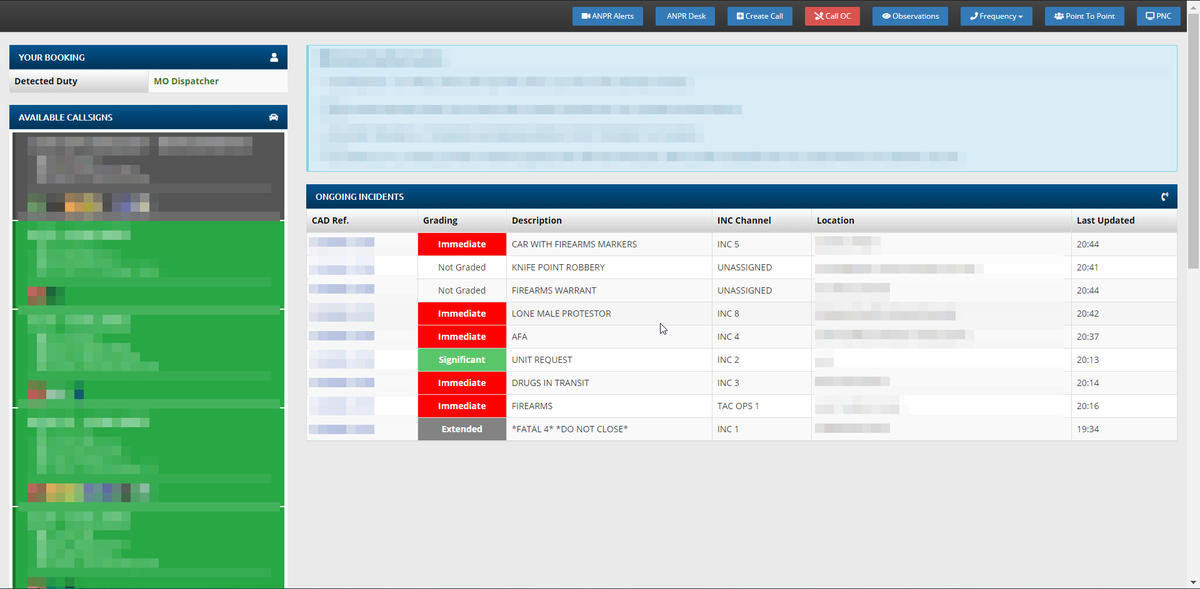Click the red Call OC button
Image resolution: width=1200 pixels, height=589 pixels.
click(832, 16)
